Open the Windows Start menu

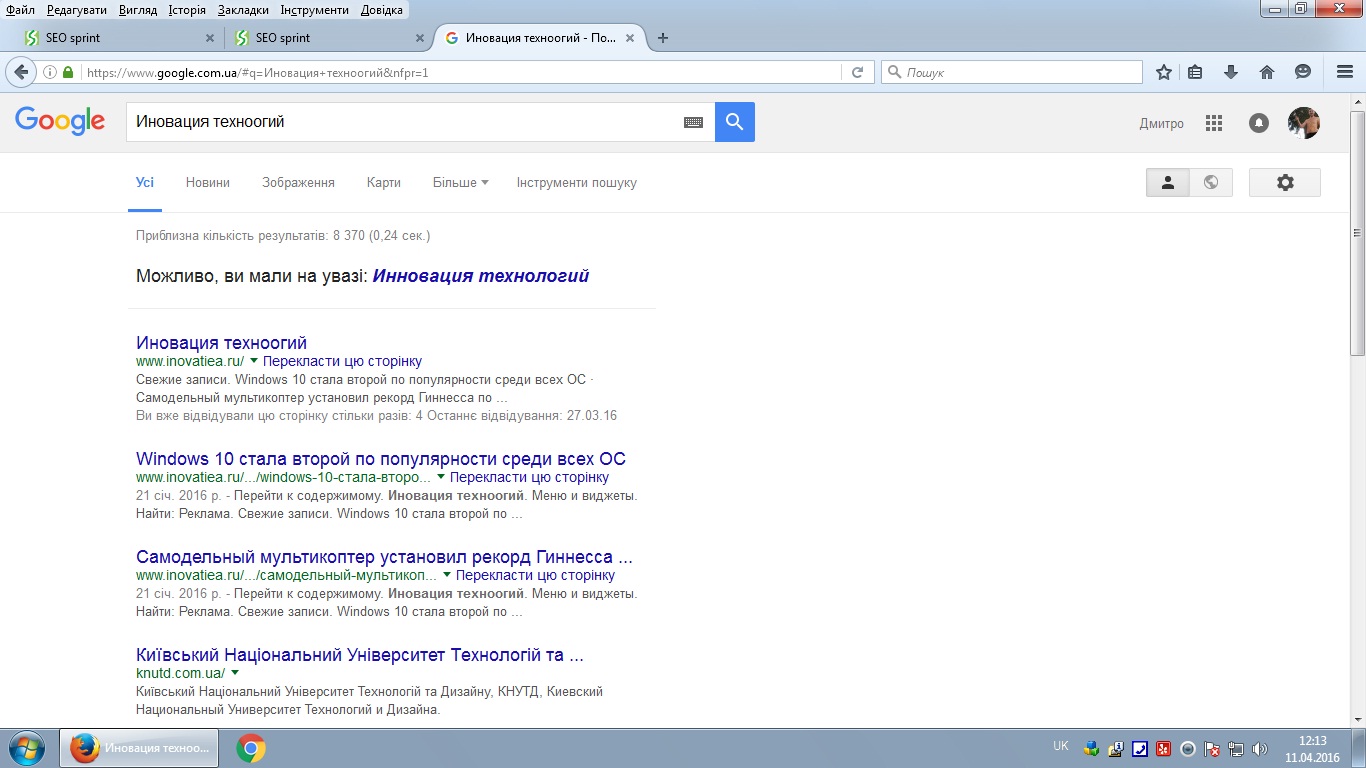coord(26,748)
